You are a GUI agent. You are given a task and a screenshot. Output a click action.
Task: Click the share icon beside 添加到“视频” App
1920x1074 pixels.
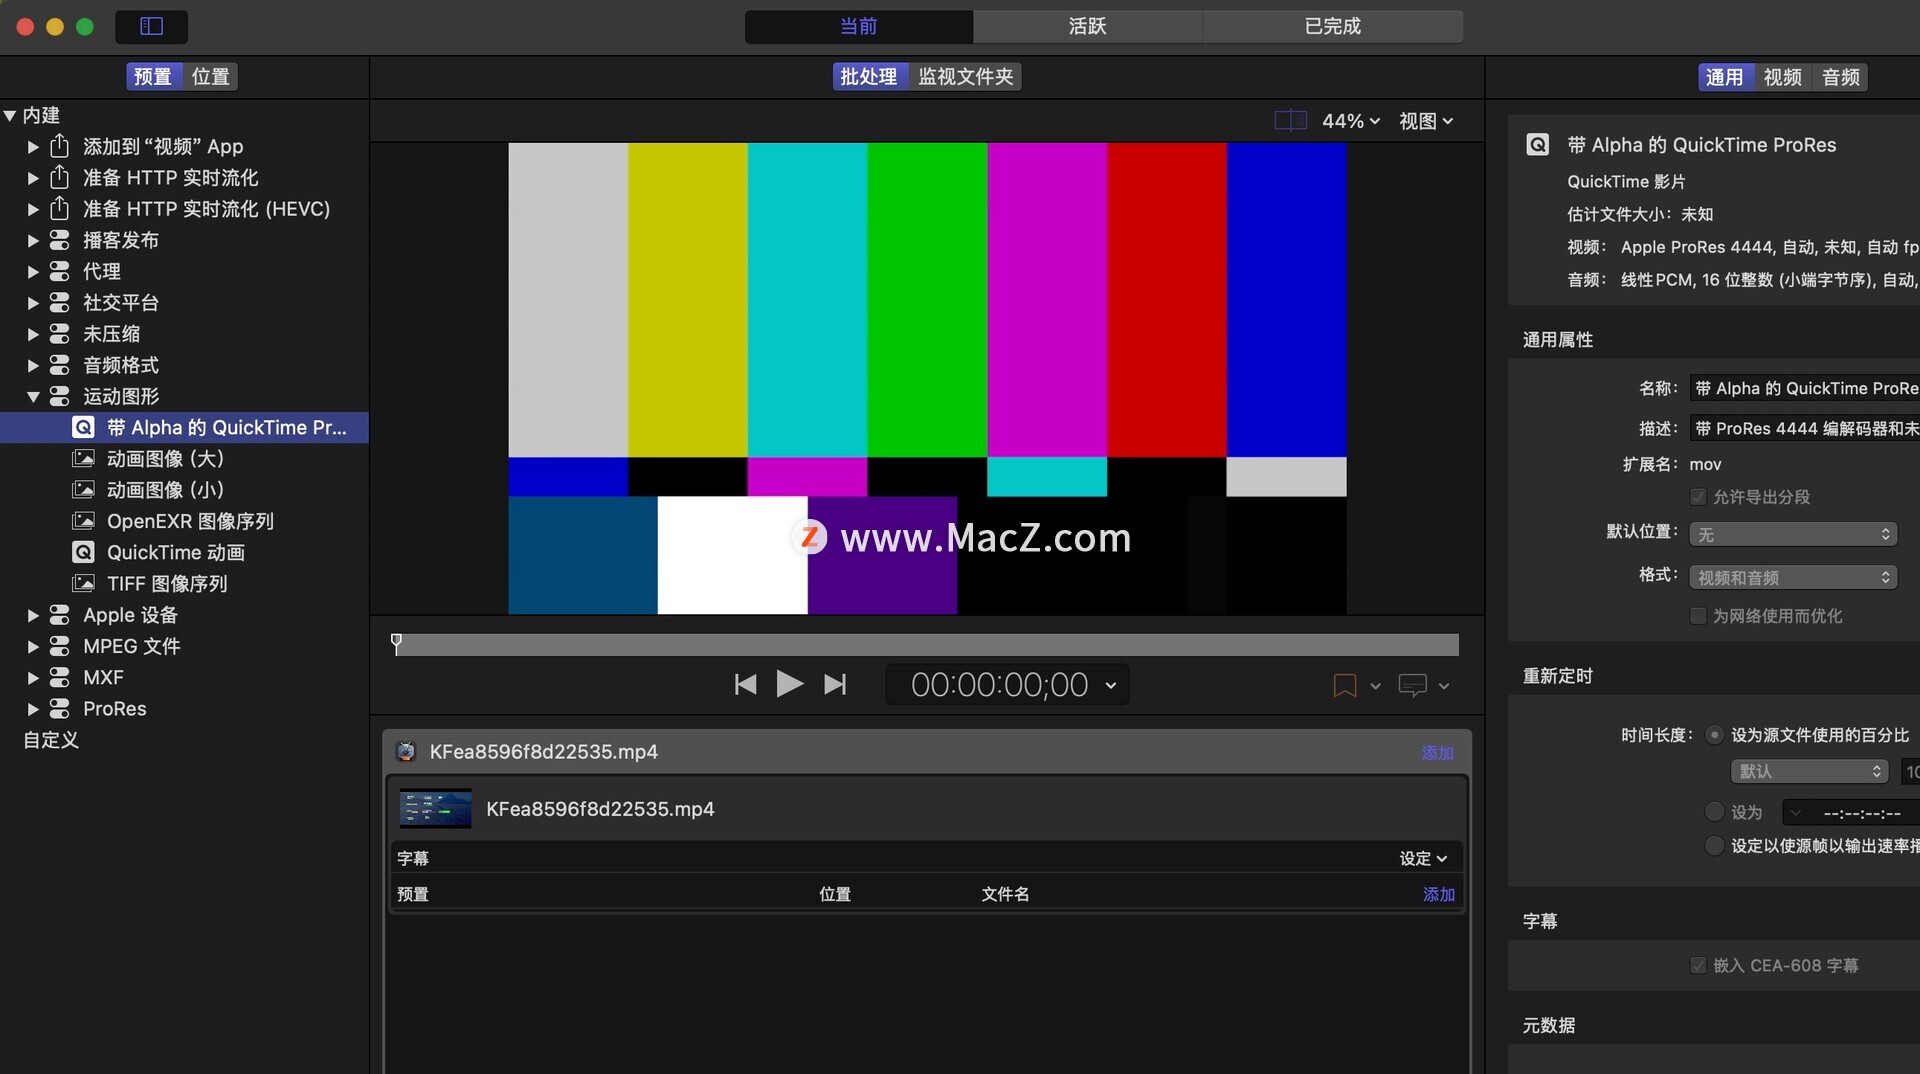coord(60,146)
